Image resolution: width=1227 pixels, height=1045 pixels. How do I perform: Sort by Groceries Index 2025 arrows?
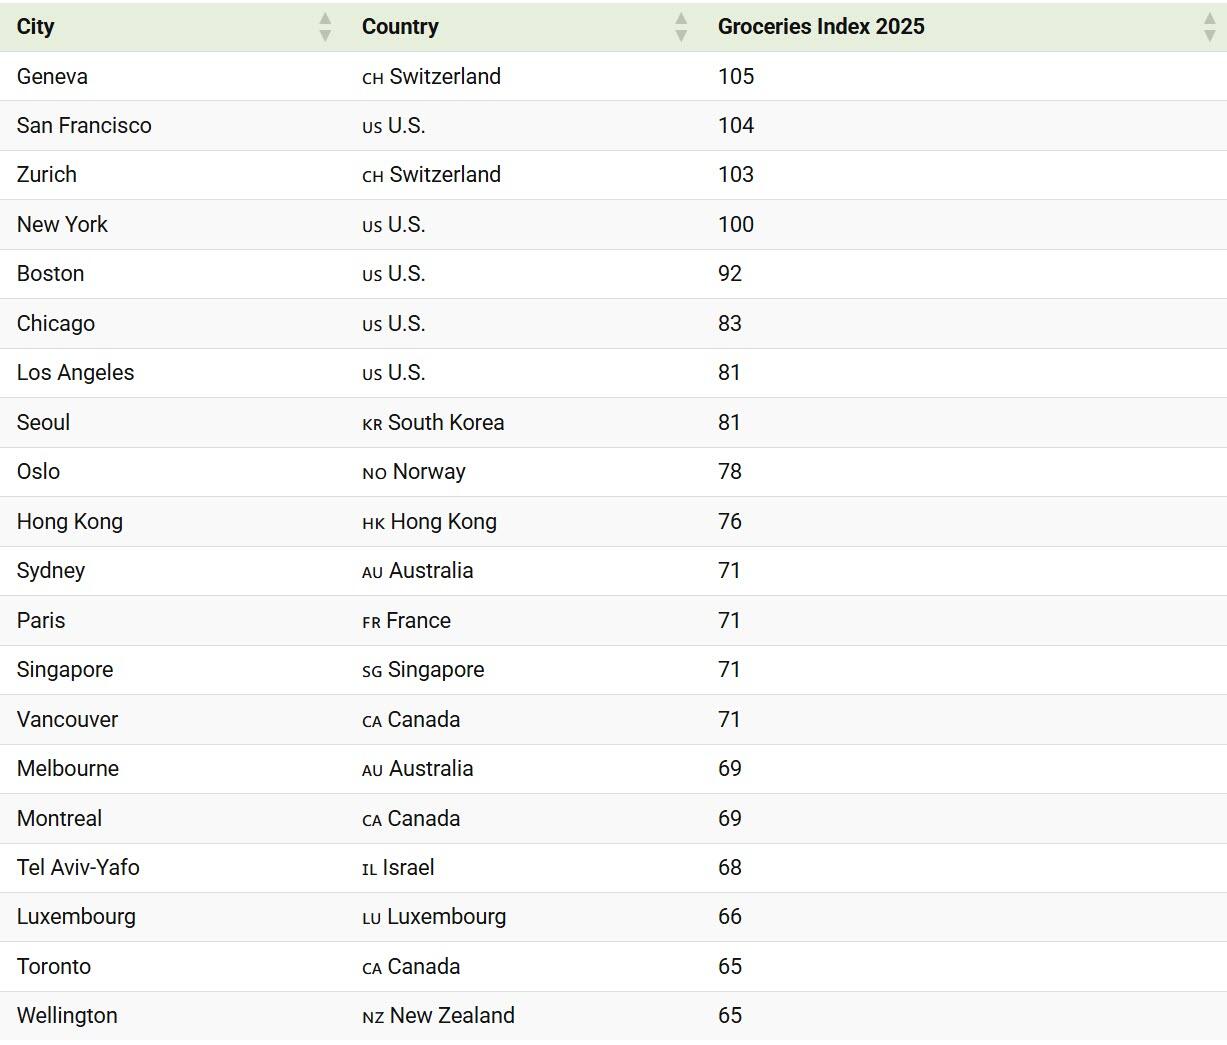[x=1209, y=27]
